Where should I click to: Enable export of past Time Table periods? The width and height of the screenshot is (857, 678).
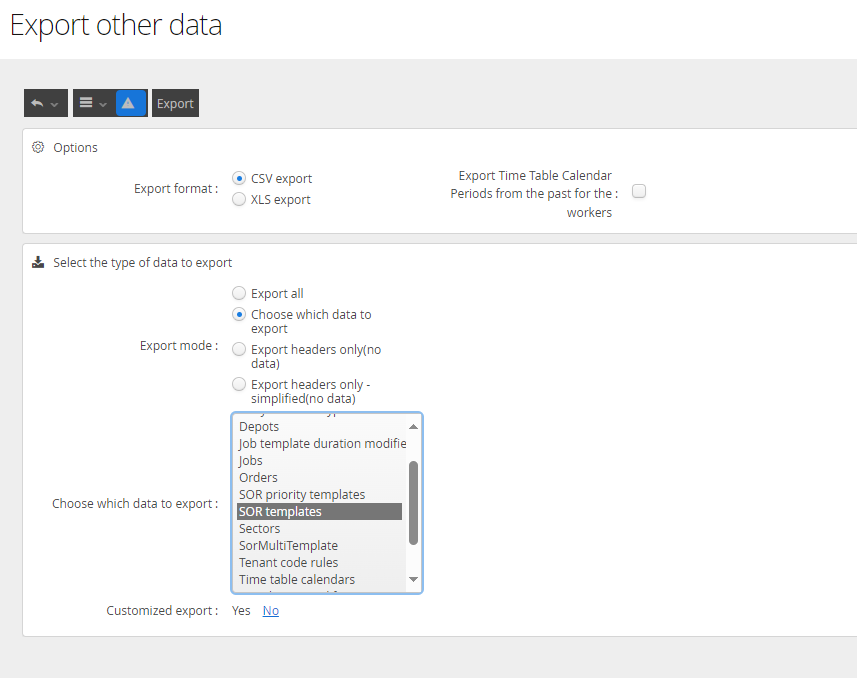coord(638,191)
